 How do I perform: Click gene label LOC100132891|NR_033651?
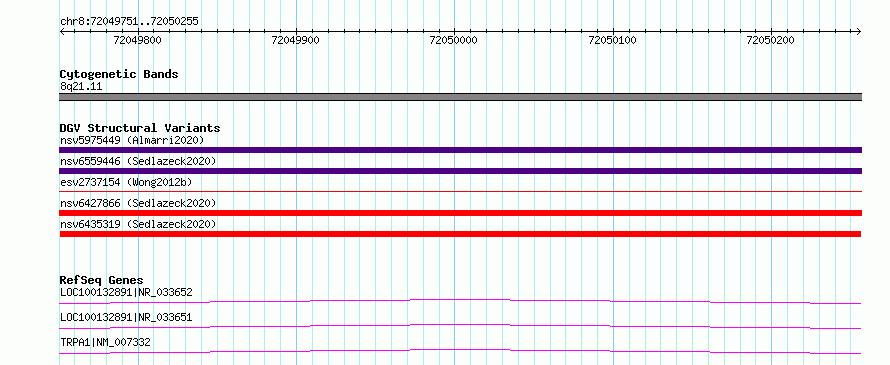(126, 317)
